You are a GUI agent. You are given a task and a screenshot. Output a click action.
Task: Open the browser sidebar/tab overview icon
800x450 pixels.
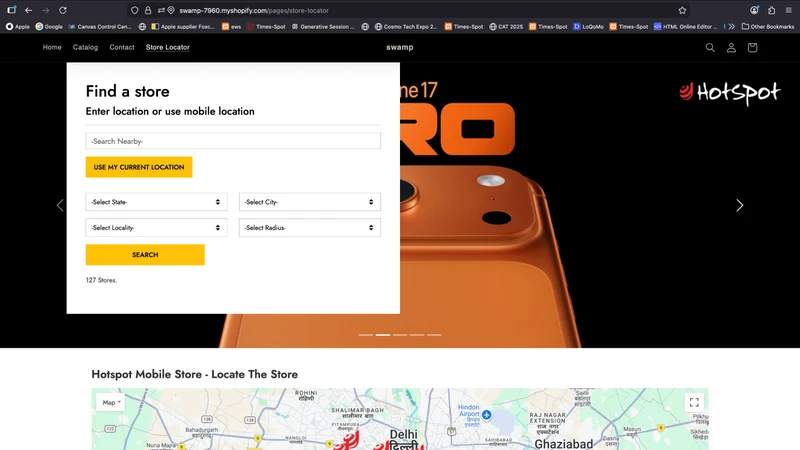pos(11,10)
